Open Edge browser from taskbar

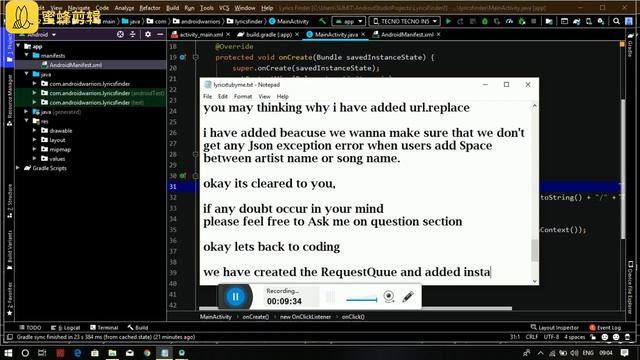pyautogui.click(x=77, y=353)
